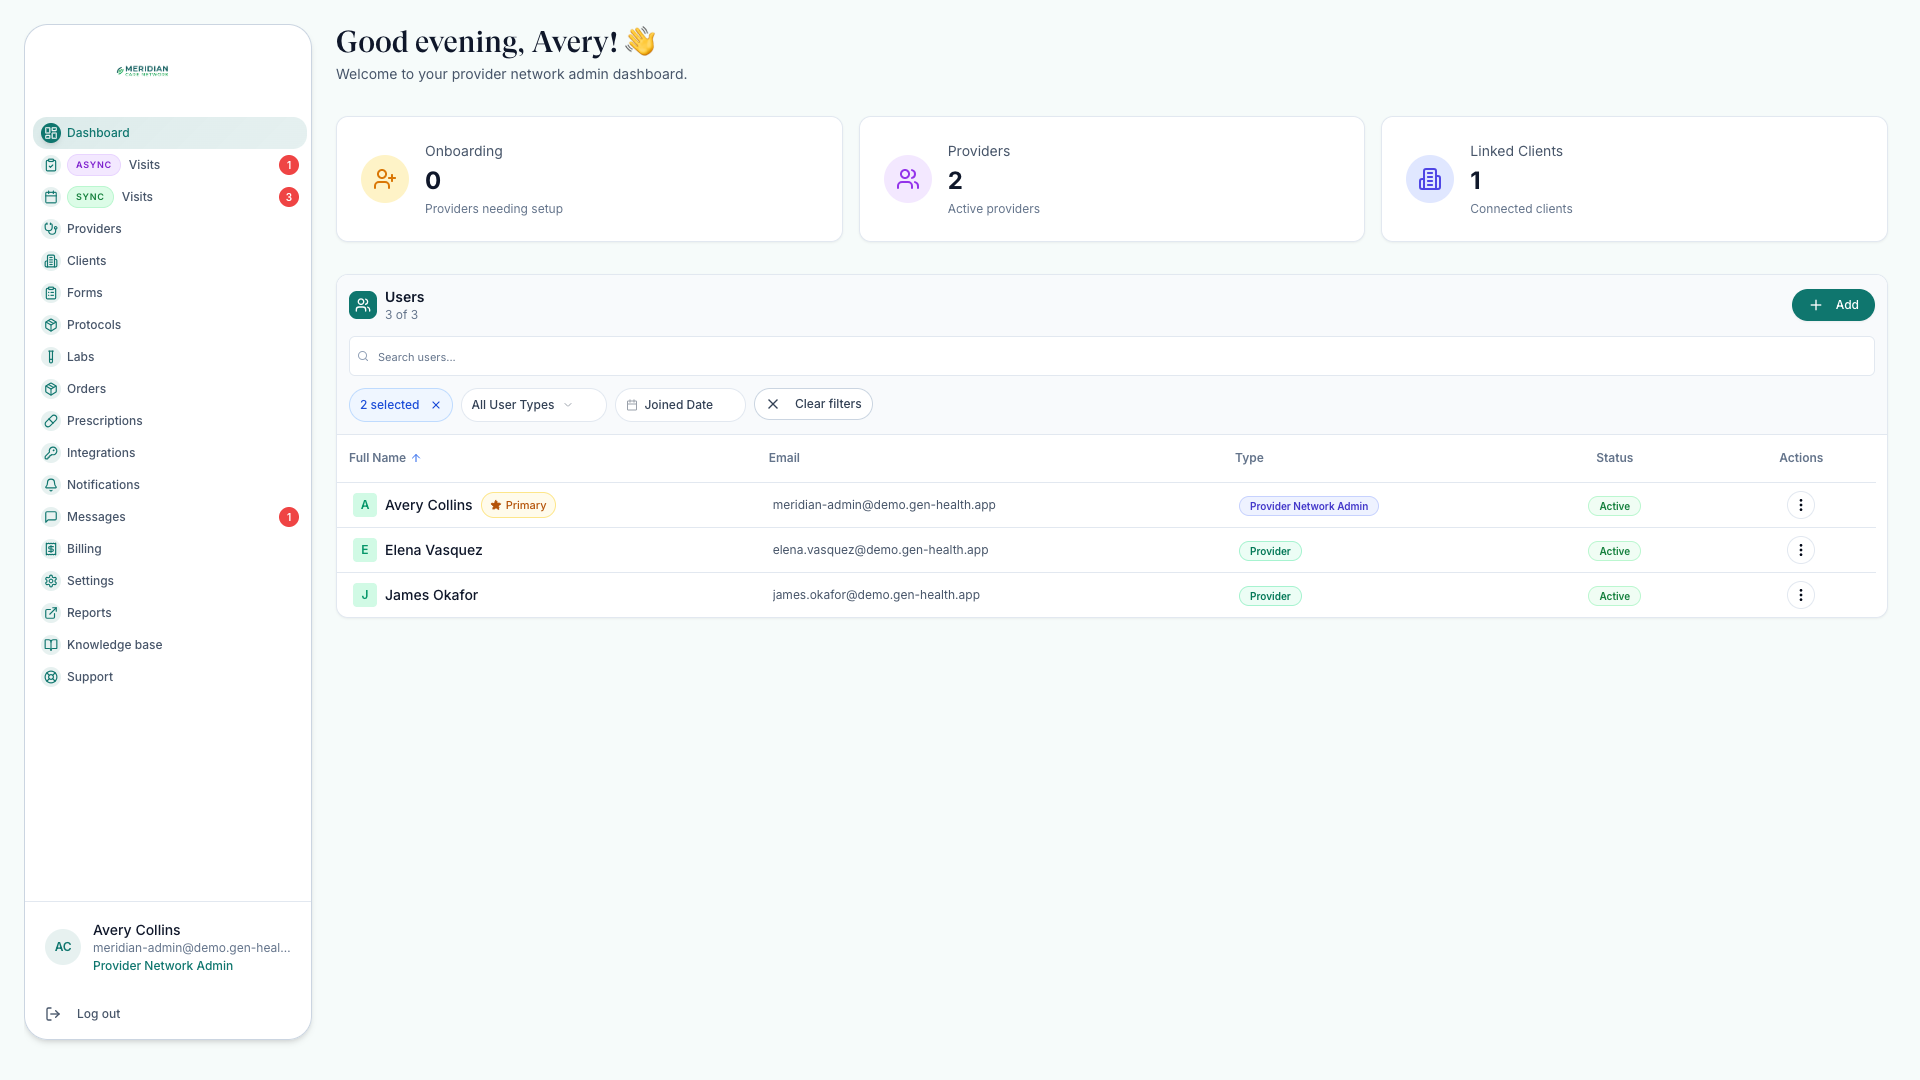Viewport: 1920px width, 1080px height.
Task: Click the Provider Network Admin type badge
Action: click(1308, 506)
